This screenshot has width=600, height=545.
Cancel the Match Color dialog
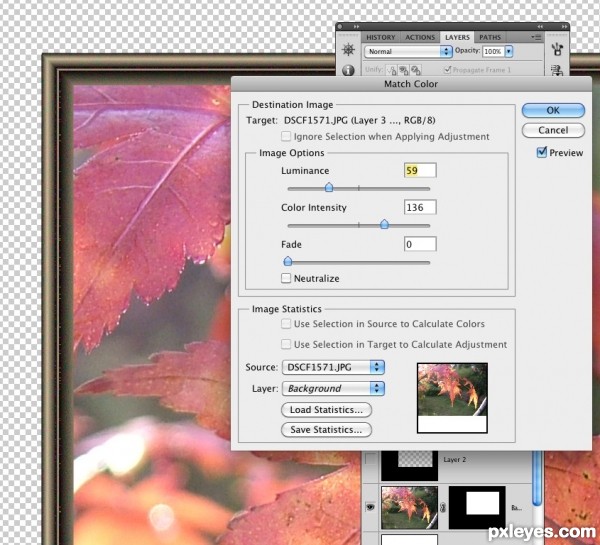click(553, 130)
